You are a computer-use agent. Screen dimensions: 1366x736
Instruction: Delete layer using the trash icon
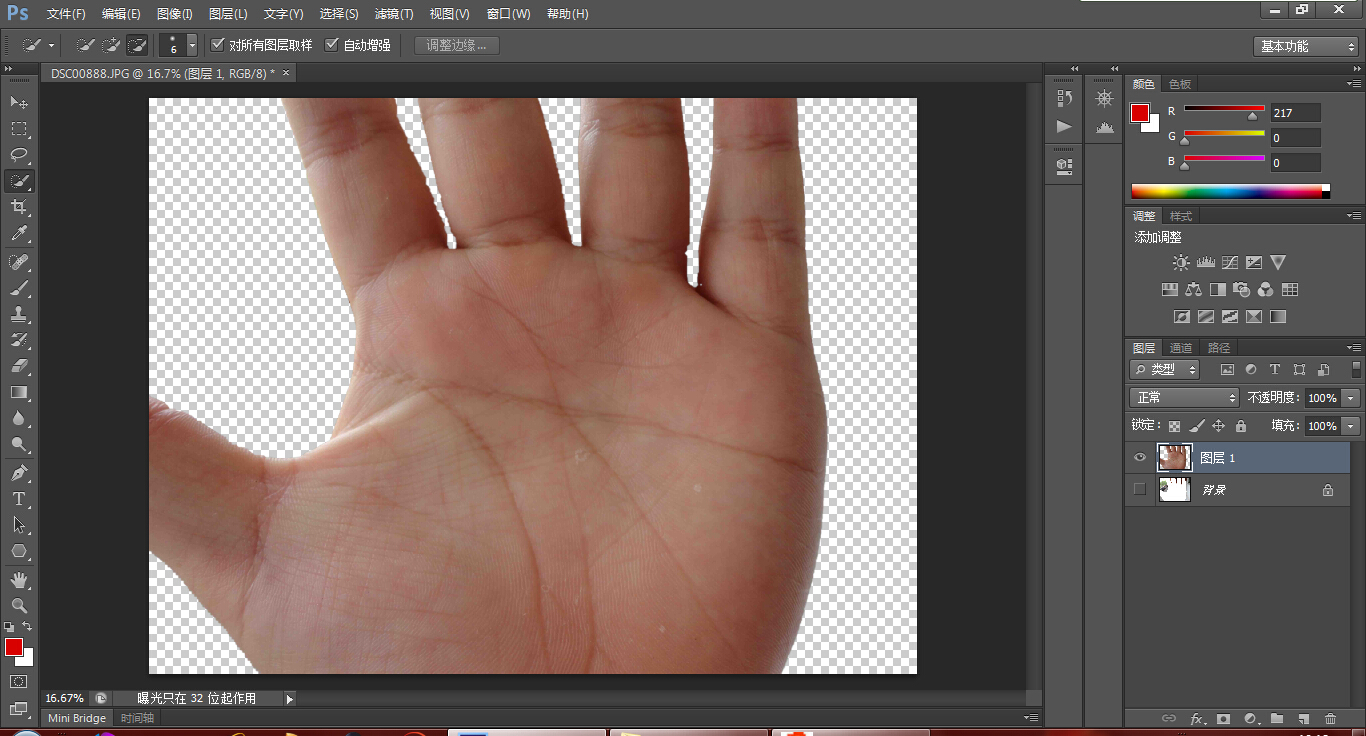pos(1330,718)
